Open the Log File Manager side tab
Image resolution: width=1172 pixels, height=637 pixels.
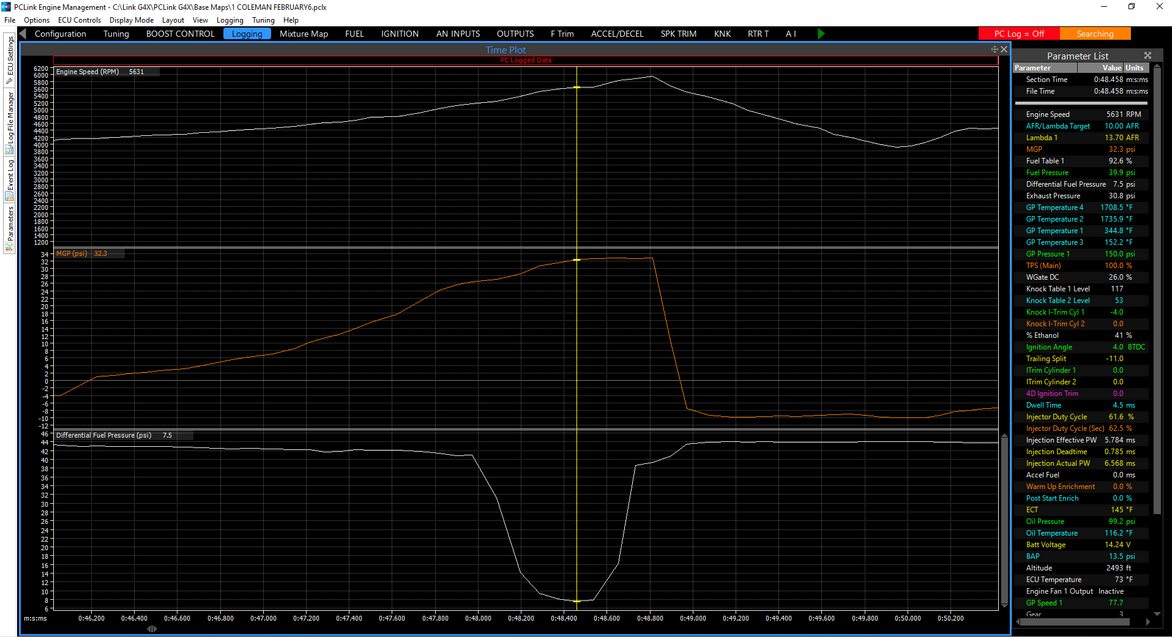coord(10,121)
